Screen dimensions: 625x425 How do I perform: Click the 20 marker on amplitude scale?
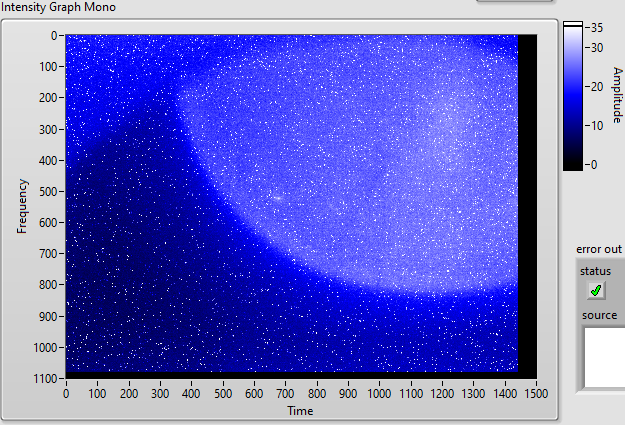pos(597,87)
